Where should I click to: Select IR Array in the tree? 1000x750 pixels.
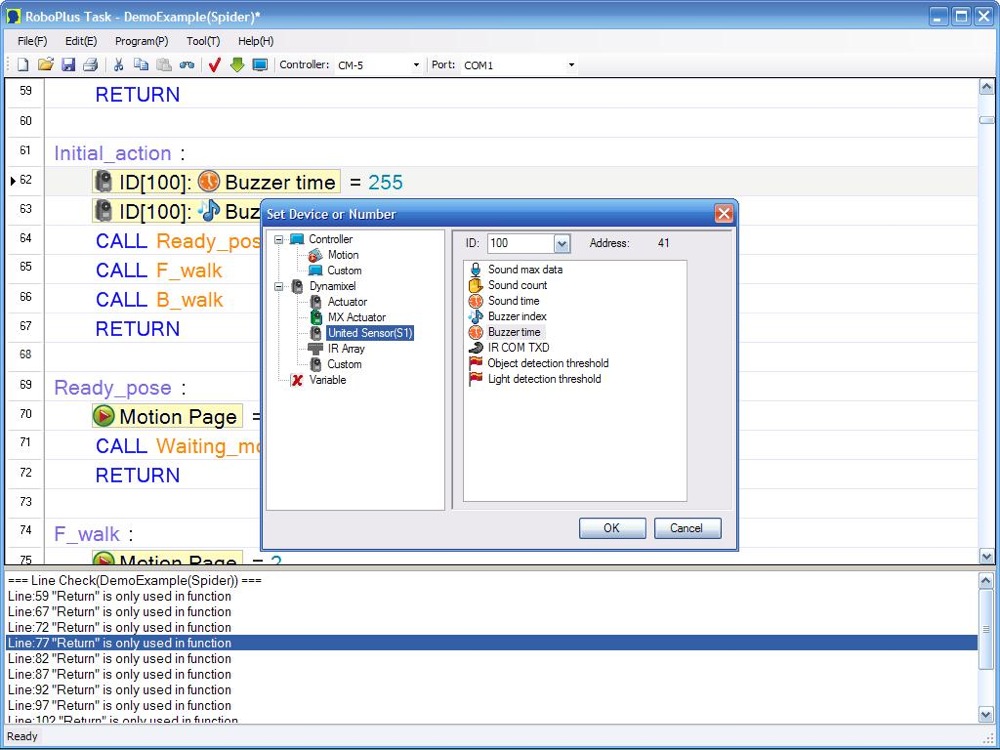point(346,349)
